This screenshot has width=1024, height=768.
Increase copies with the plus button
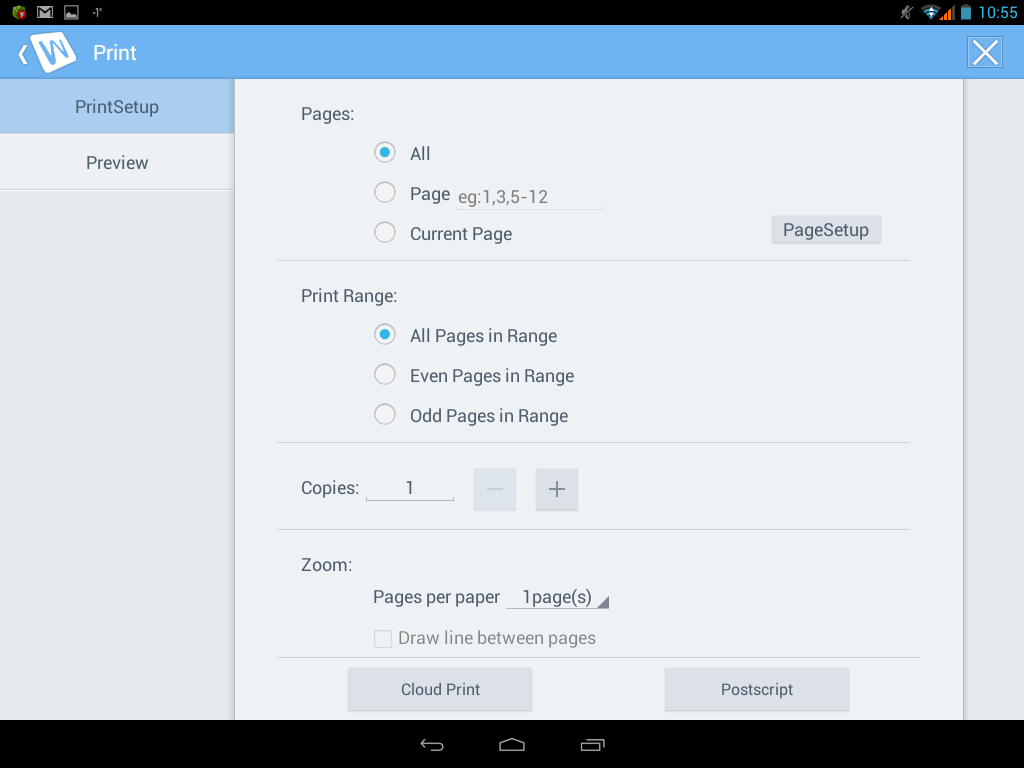pos(557,489)
